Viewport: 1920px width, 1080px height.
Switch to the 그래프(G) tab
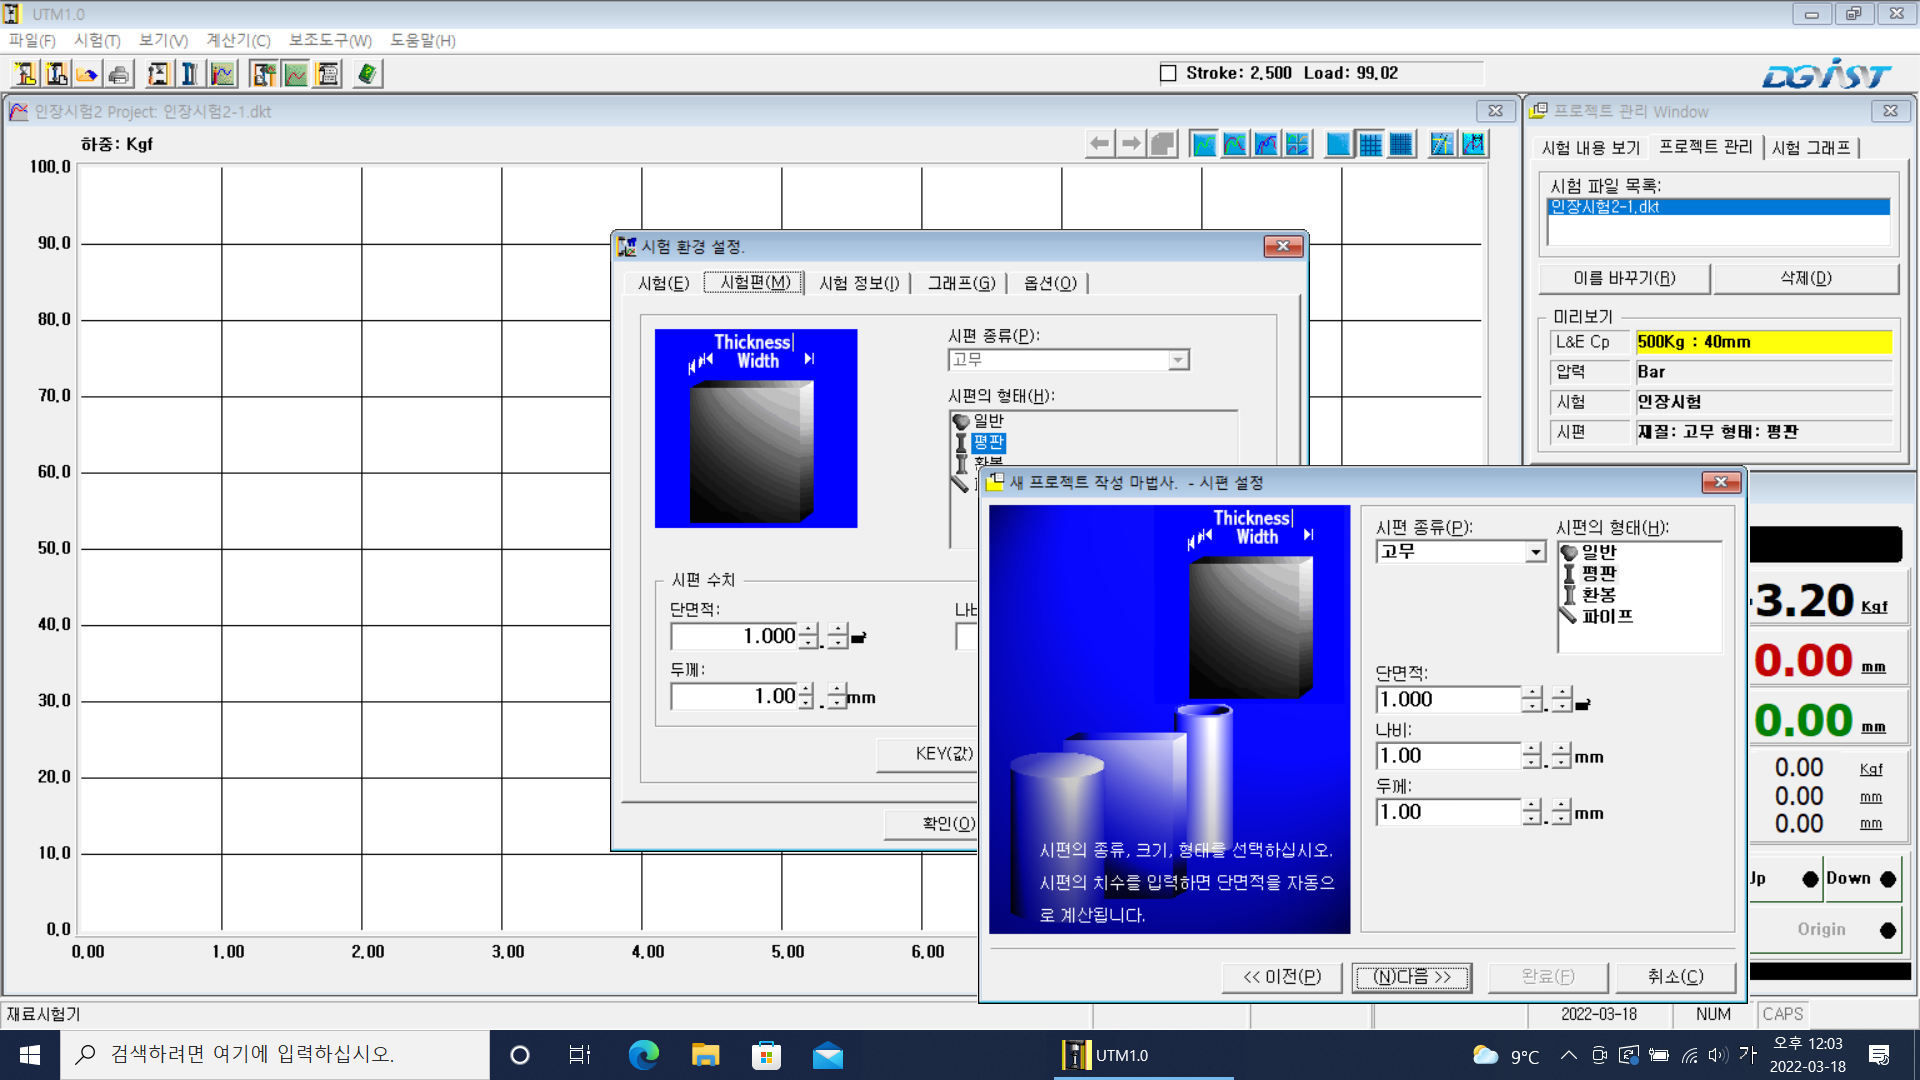[x=961, y=283]
